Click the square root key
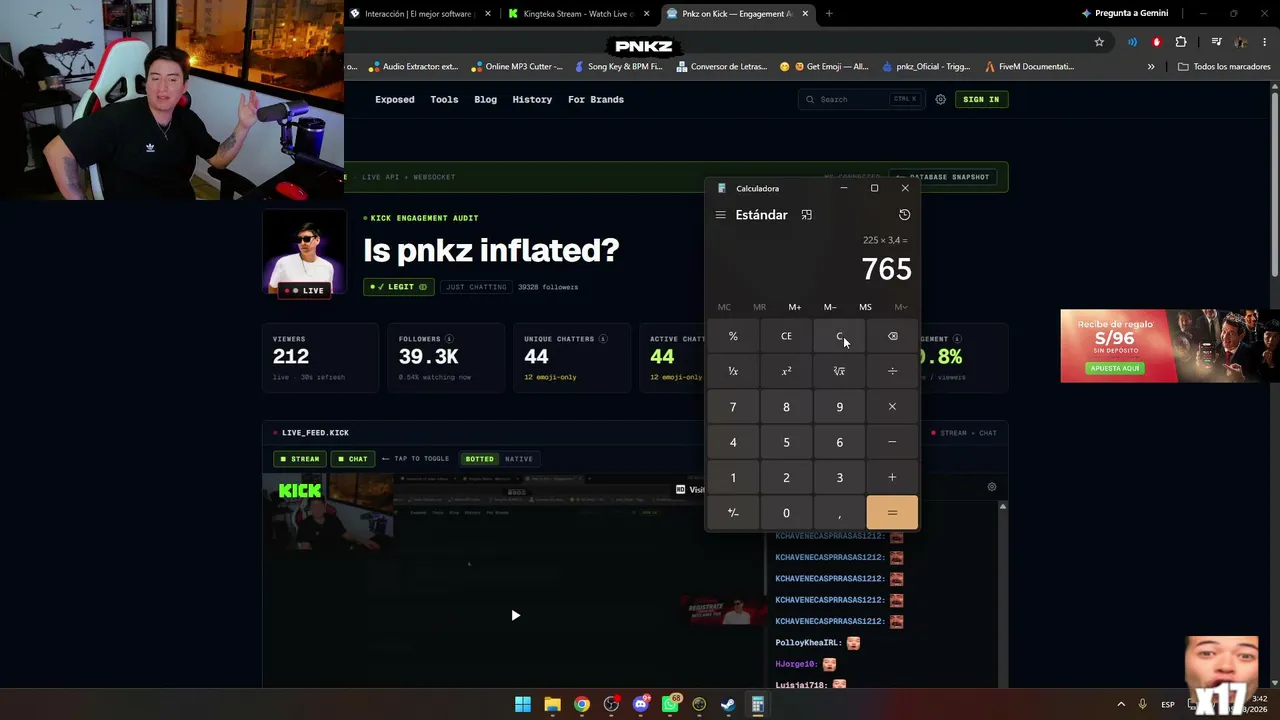Viewport: 1280px width, 720px height. click(839, 371)
